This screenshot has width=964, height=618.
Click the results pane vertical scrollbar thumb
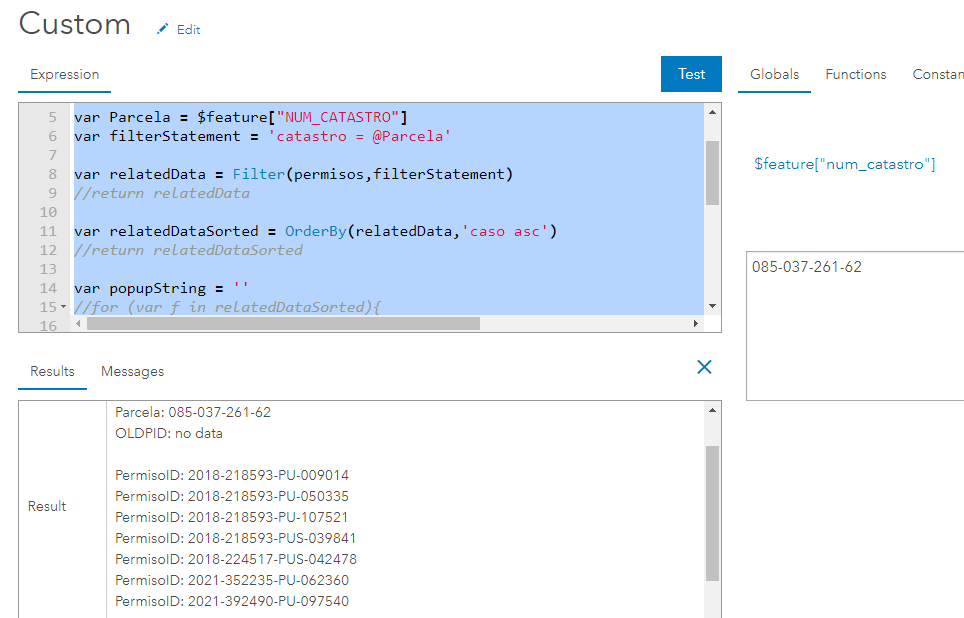click(712, 513)
